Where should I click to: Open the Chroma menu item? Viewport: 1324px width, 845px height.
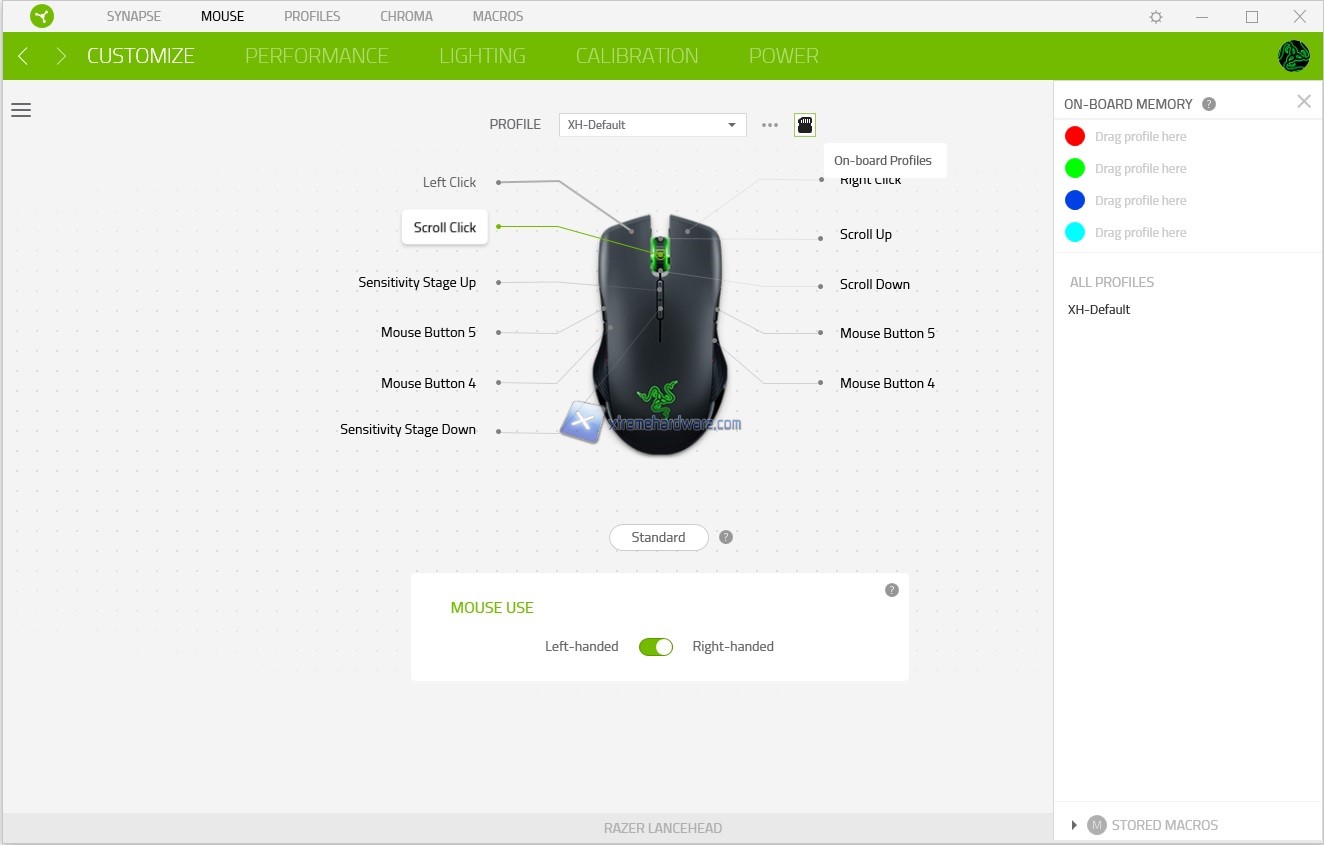(406, 16)
